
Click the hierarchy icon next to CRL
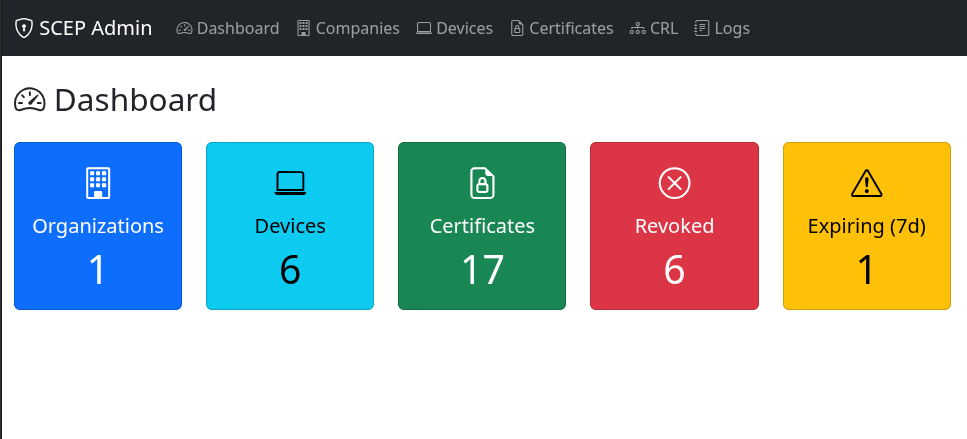(x=637, y=28)
